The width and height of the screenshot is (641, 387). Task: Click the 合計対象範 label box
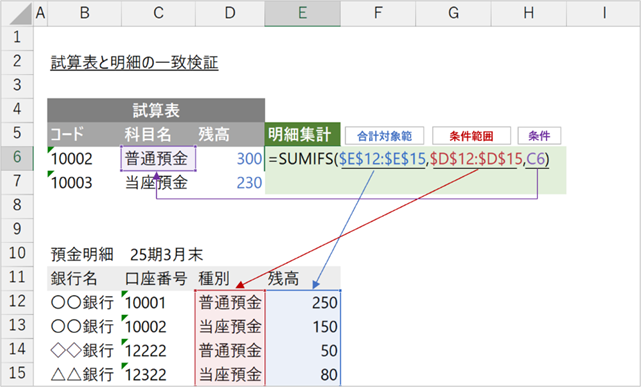384,136
